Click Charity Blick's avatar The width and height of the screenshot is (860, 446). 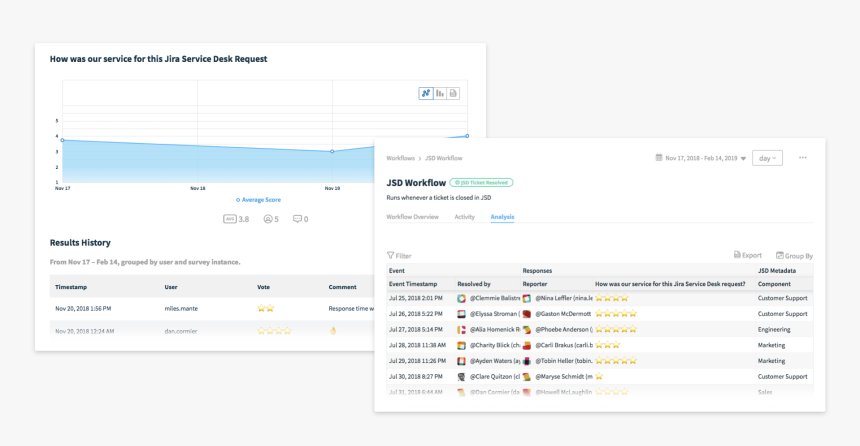461,346
